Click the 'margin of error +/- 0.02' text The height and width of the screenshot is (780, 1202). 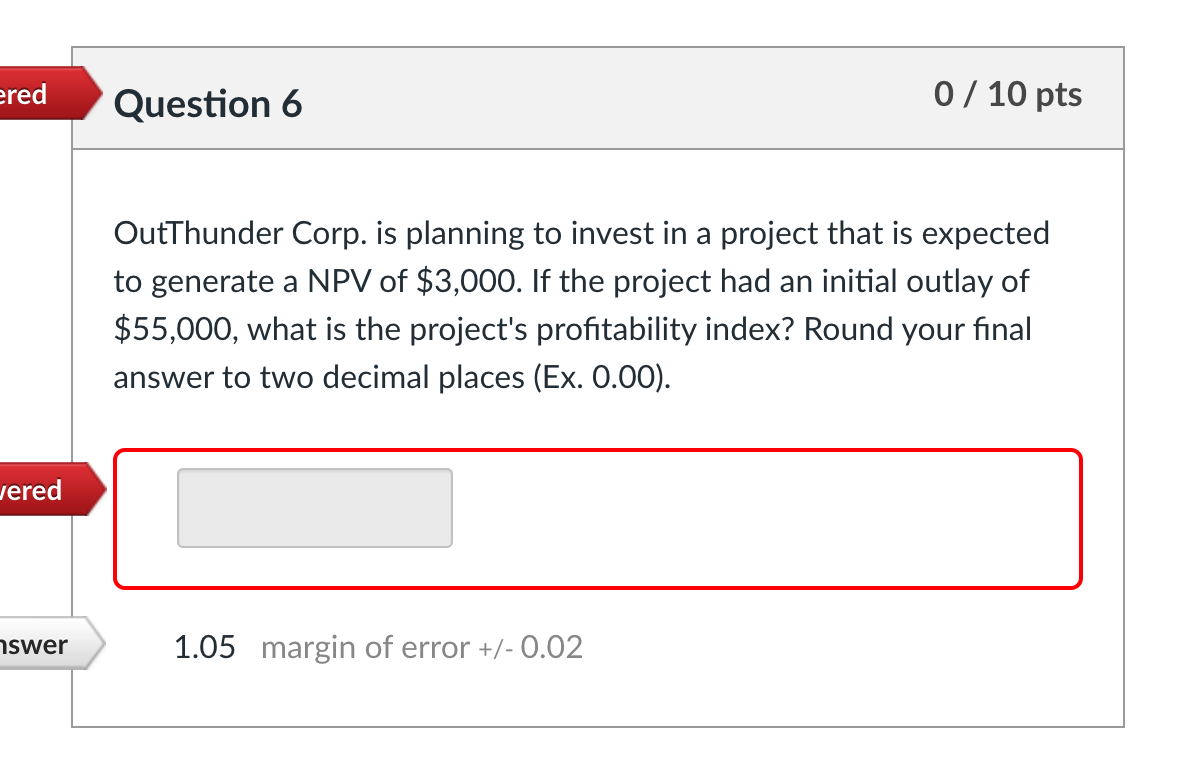(421, 647)
